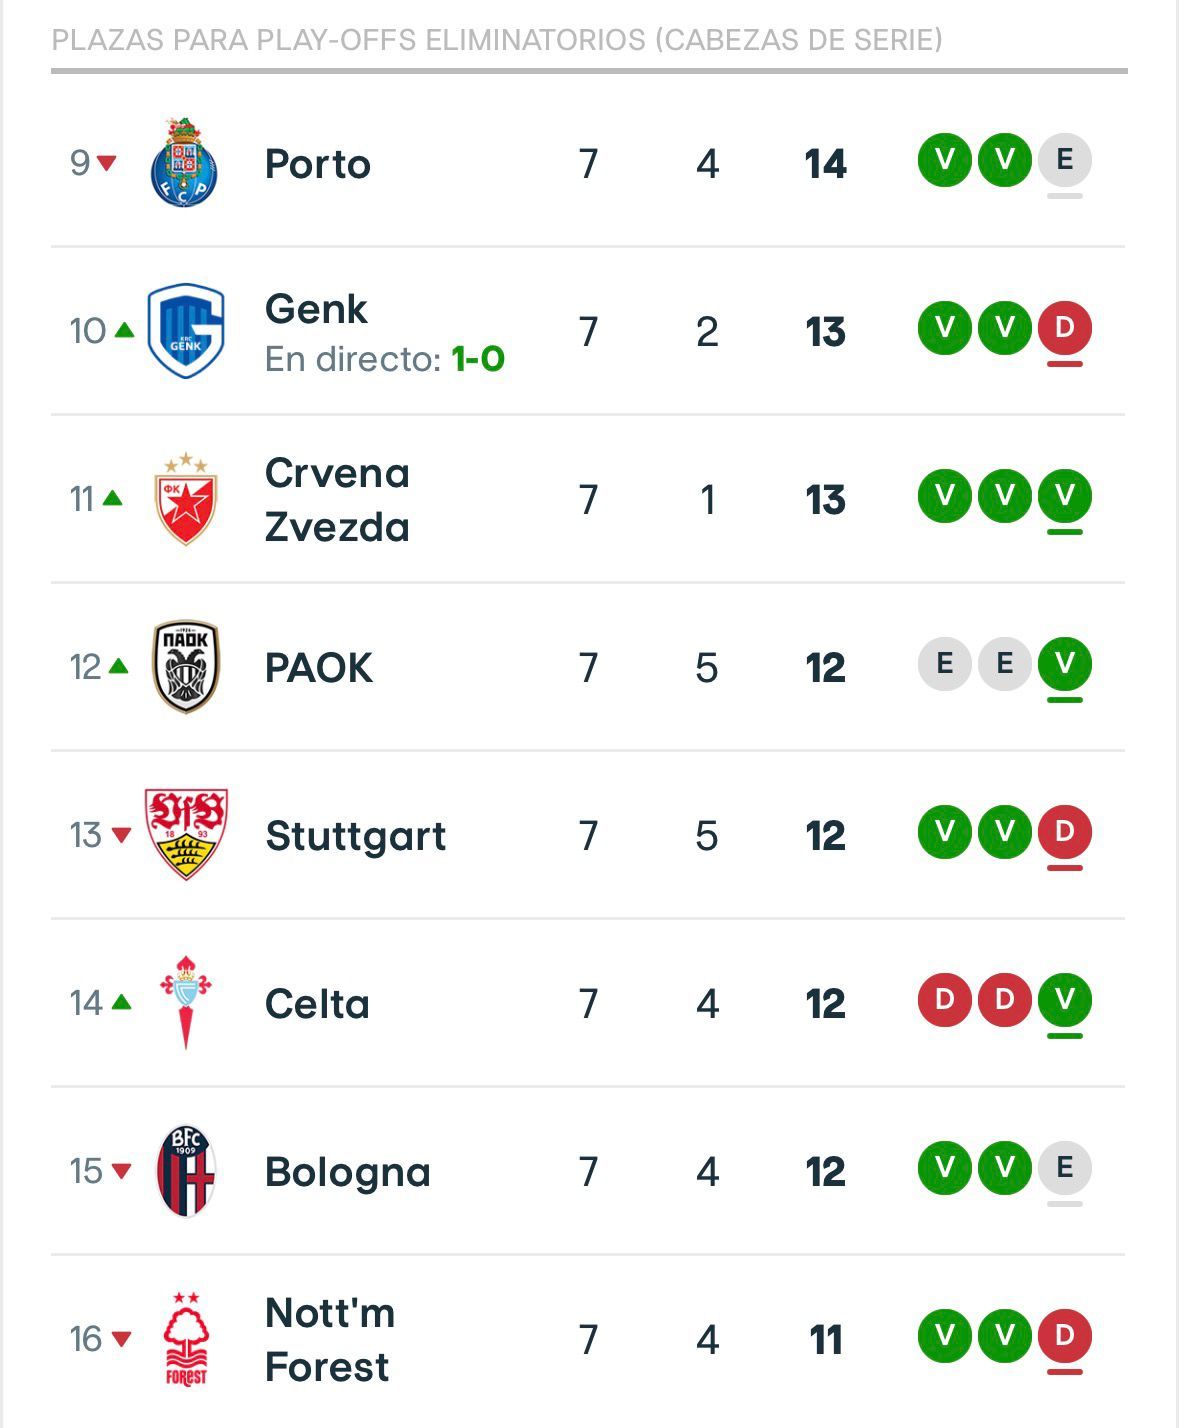
Task: Select the Stuttgart team name
Action: 356,836
